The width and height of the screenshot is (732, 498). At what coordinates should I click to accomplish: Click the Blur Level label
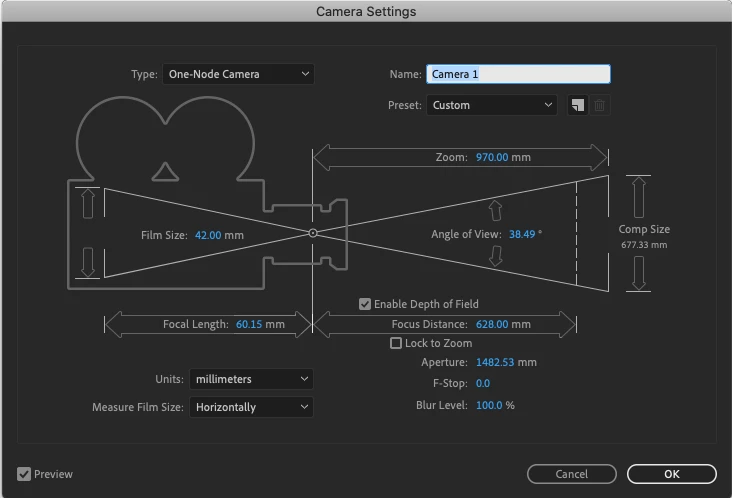442,405
